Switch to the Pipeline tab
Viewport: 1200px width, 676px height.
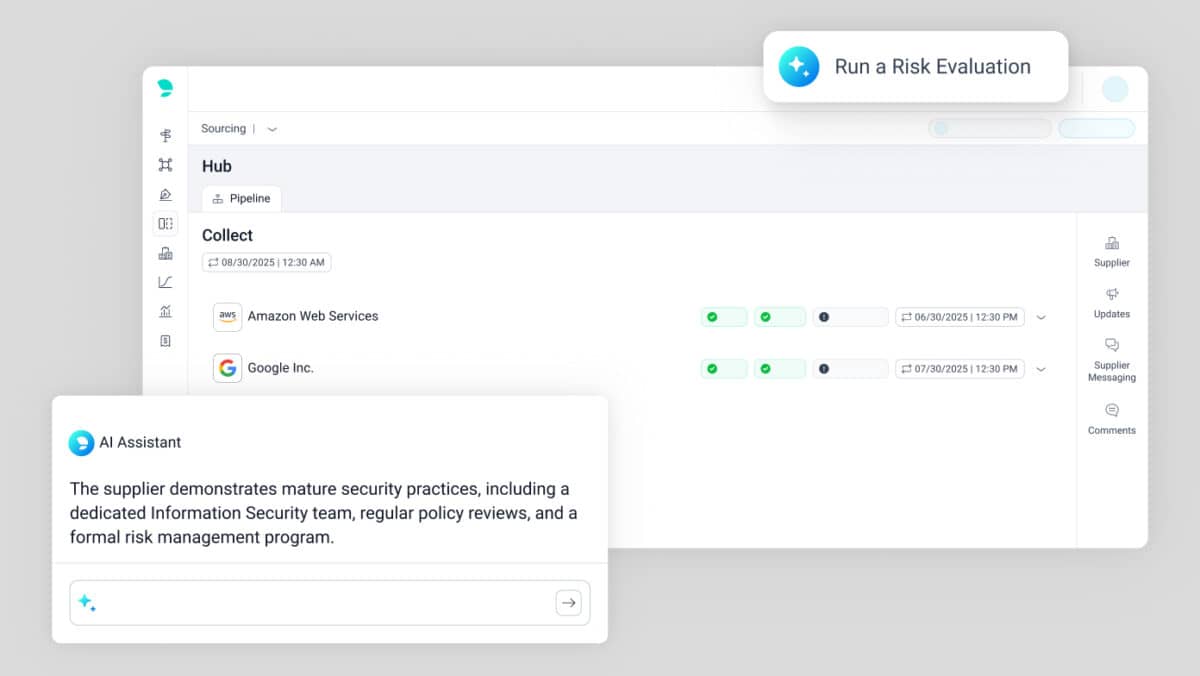click(241, 198)
